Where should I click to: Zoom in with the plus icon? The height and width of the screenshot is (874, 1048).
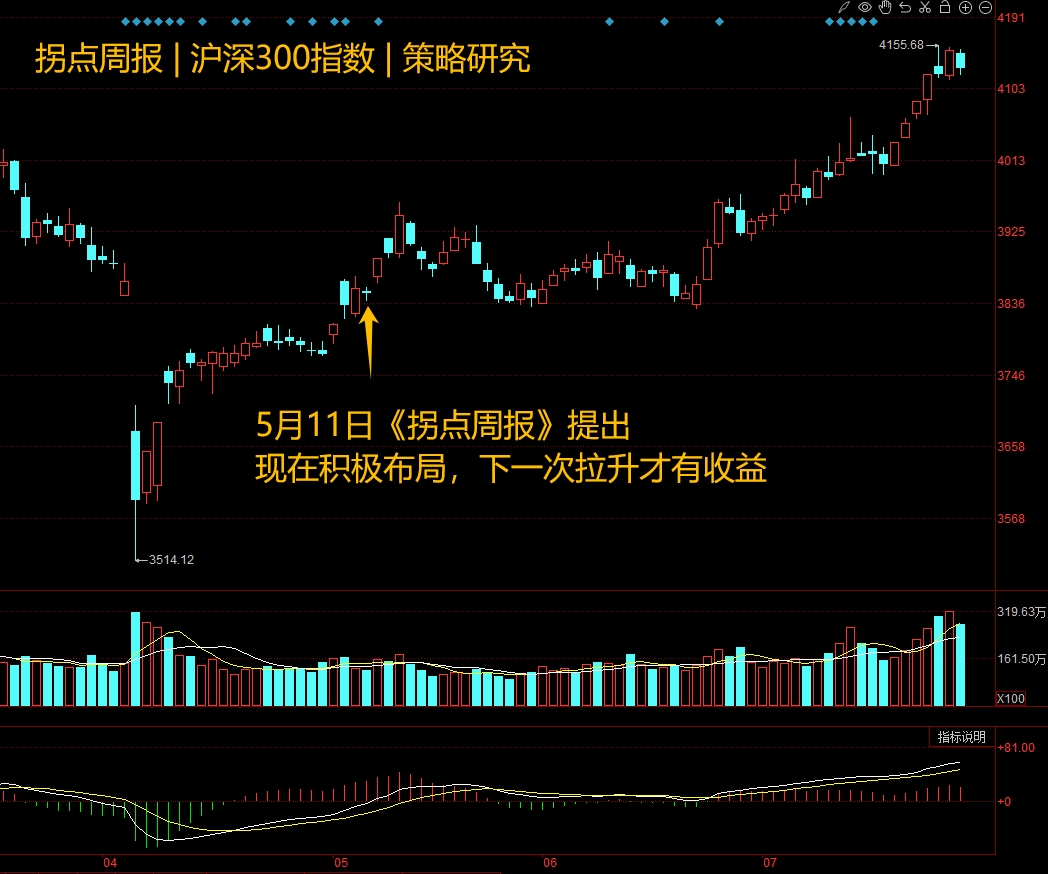point(965,7)
